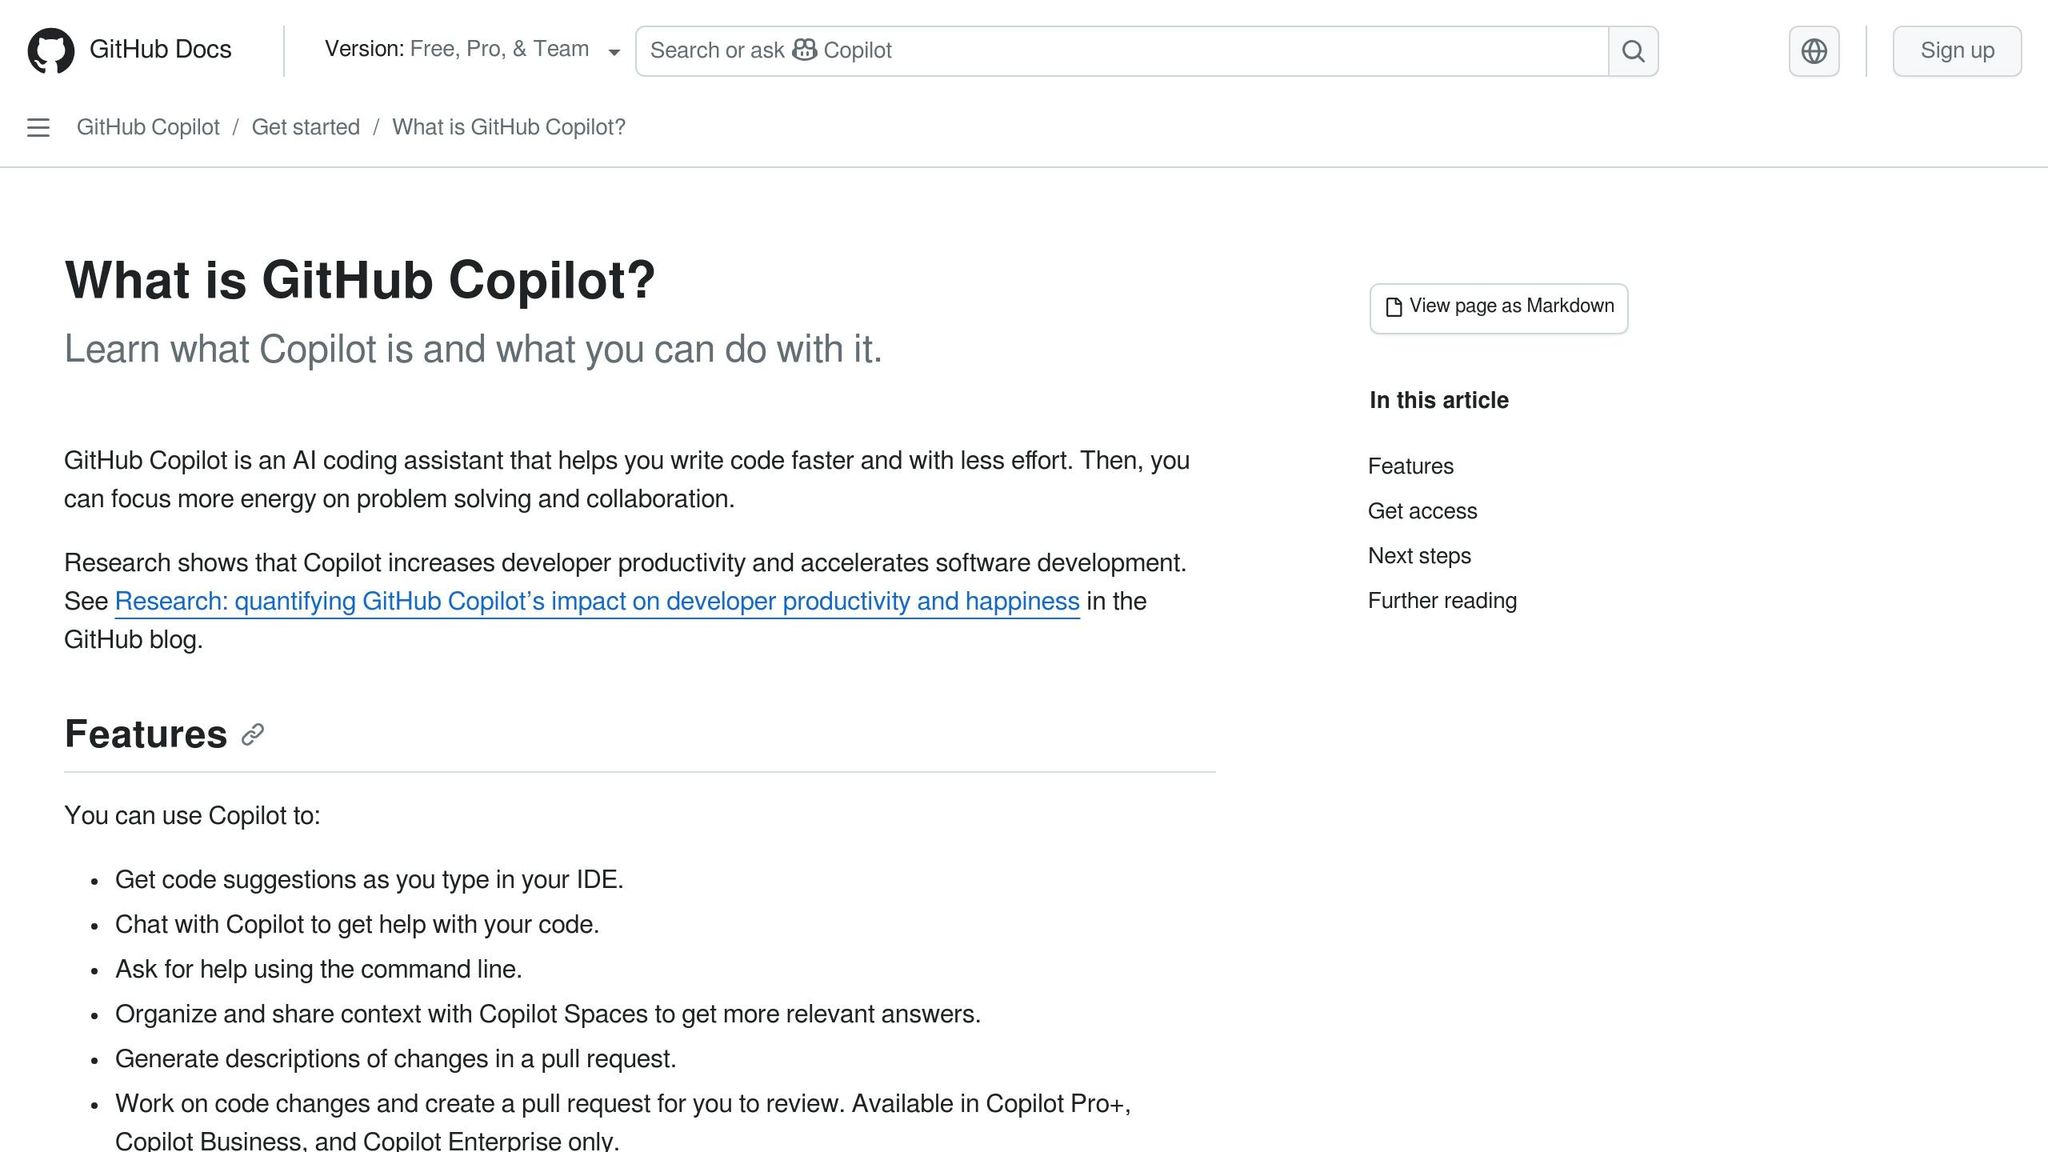
Task: Jump to Further reading section
Action: pyautogui.click(x=1442, y=600)
